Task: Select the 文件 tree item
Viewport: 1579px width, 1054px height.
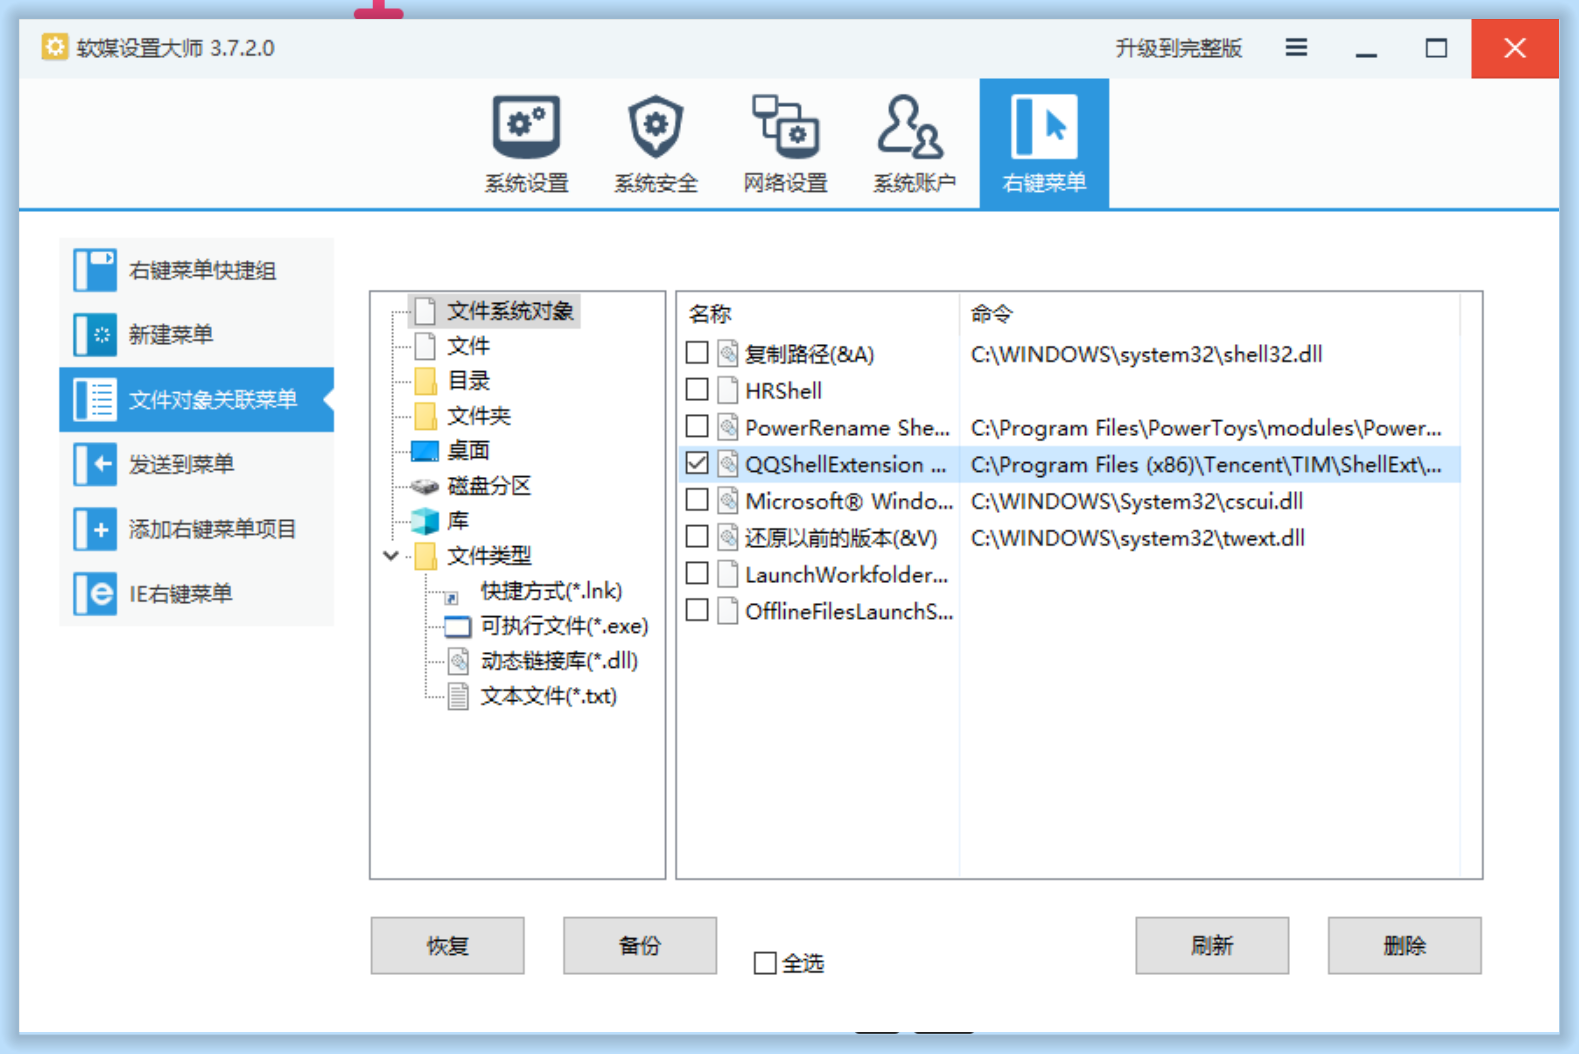Action: pos(468,346)
